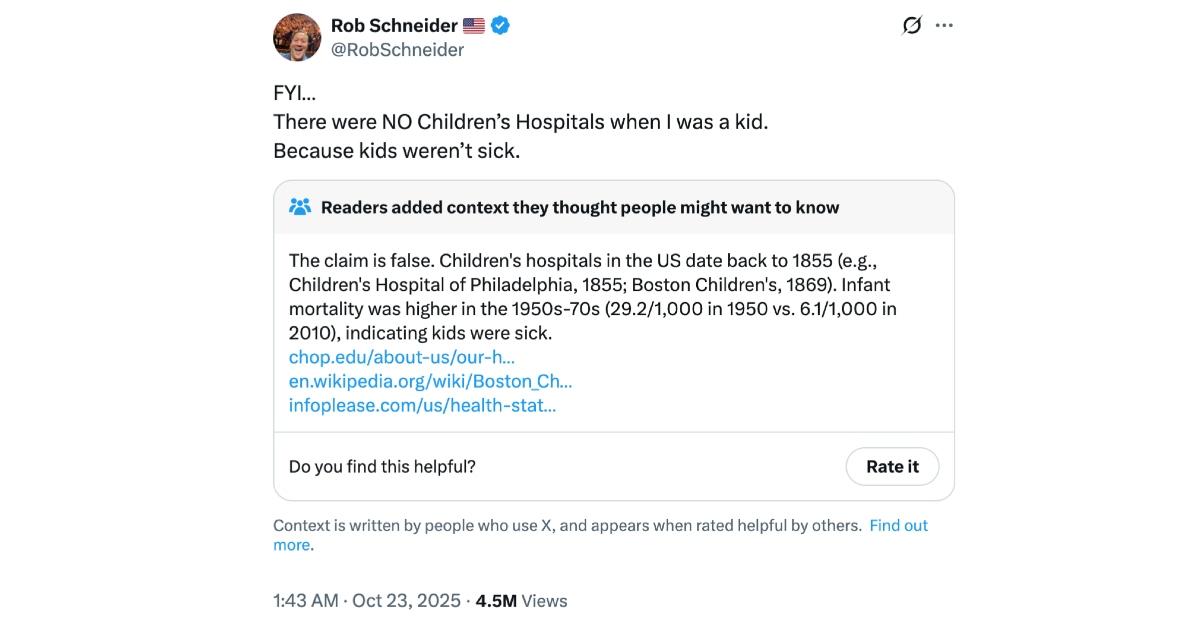This screenshot has width=1200, height=628.
Task: Open the three-dot more options menu
Action: tap(944, 26)
